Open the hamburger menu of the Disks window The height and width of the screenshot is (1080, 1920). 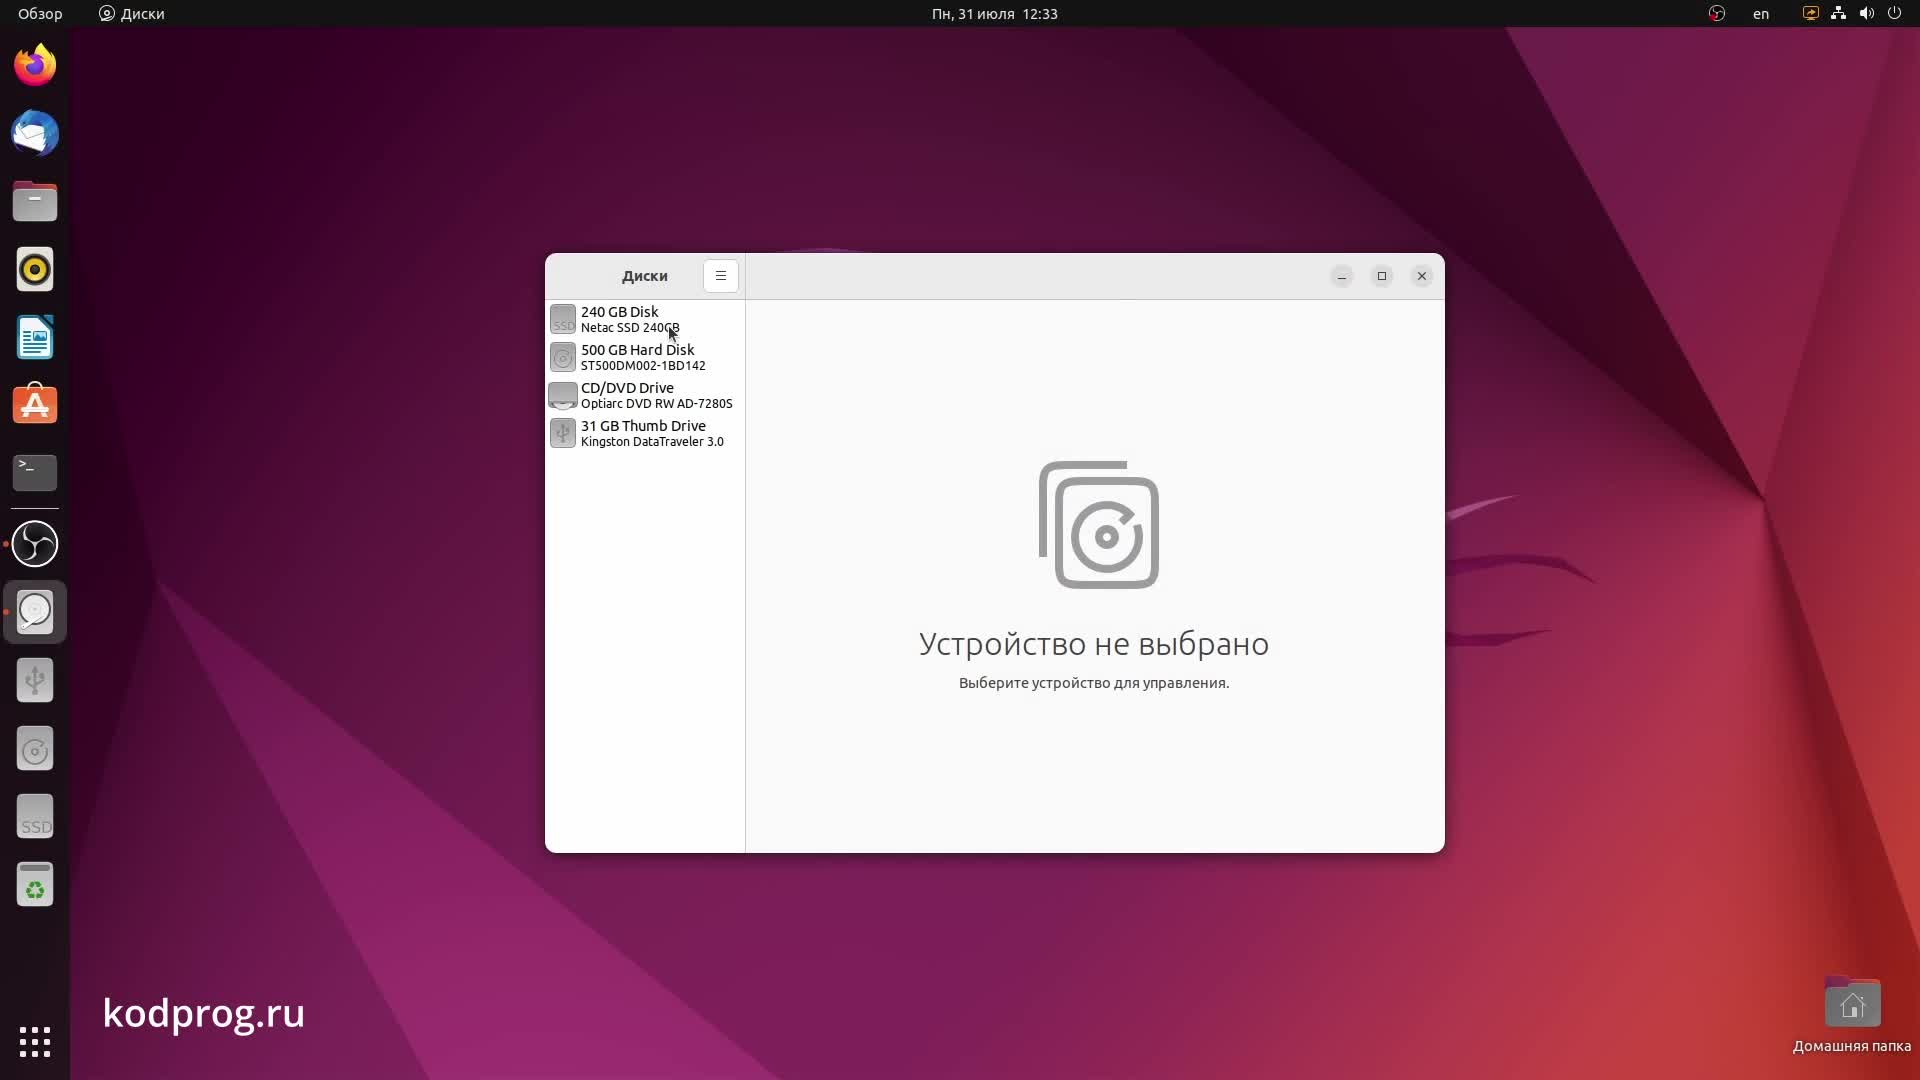tap(720, 276)
